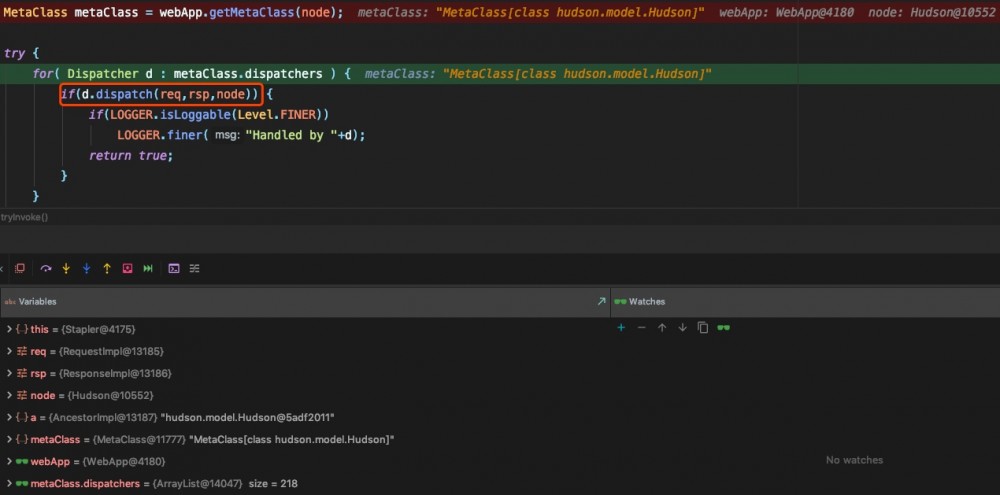
Task: Click the Step Out arrow icon
Action: tap(107, 269)
